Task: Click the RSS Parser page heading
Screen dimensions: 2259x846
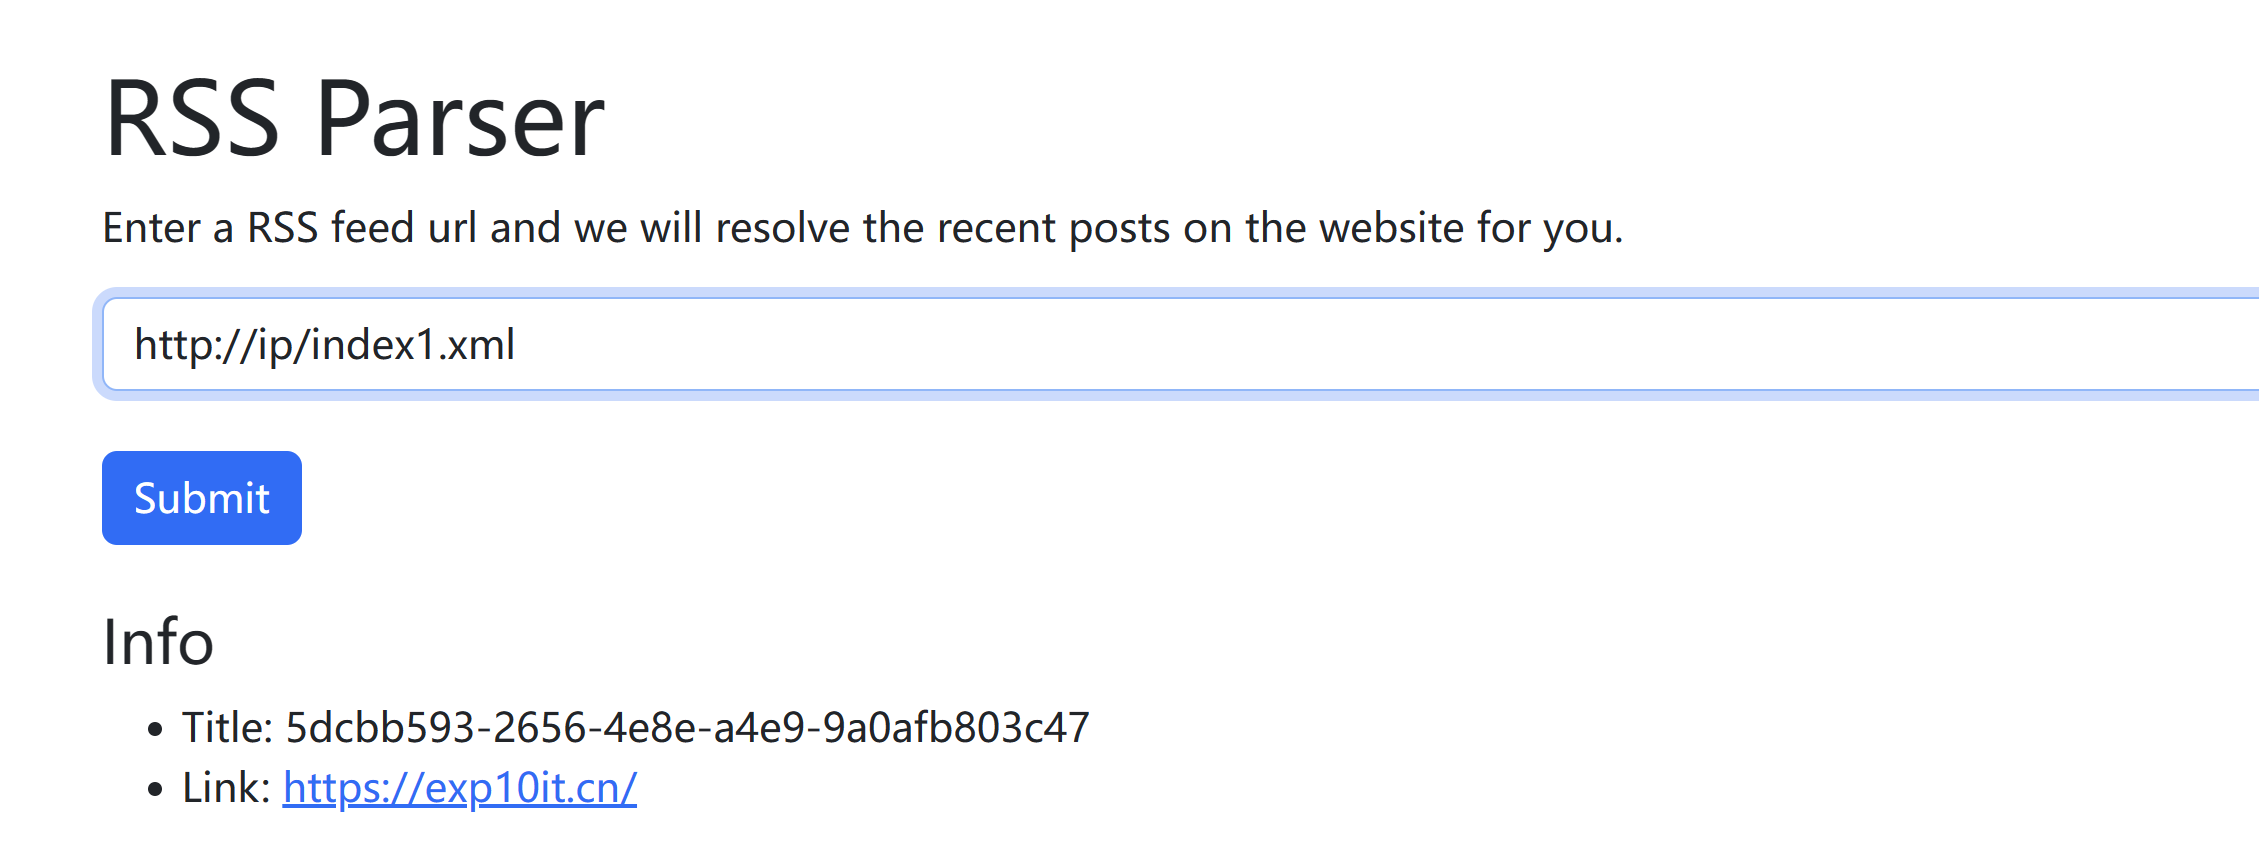Action: click(354, 119)
